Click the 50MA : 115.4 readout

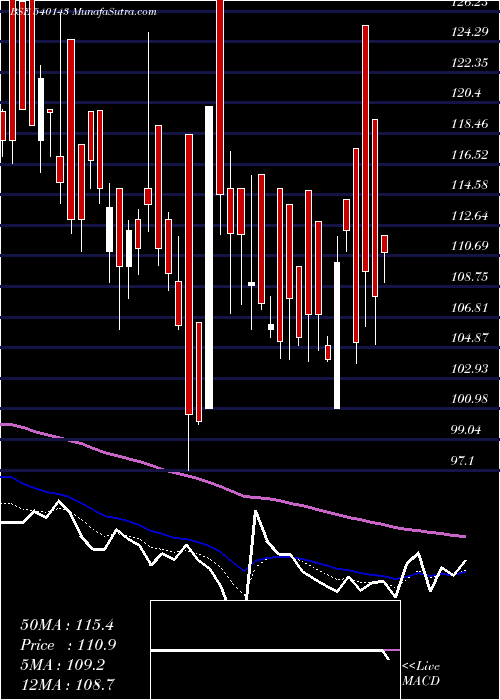tap(67, 625)
